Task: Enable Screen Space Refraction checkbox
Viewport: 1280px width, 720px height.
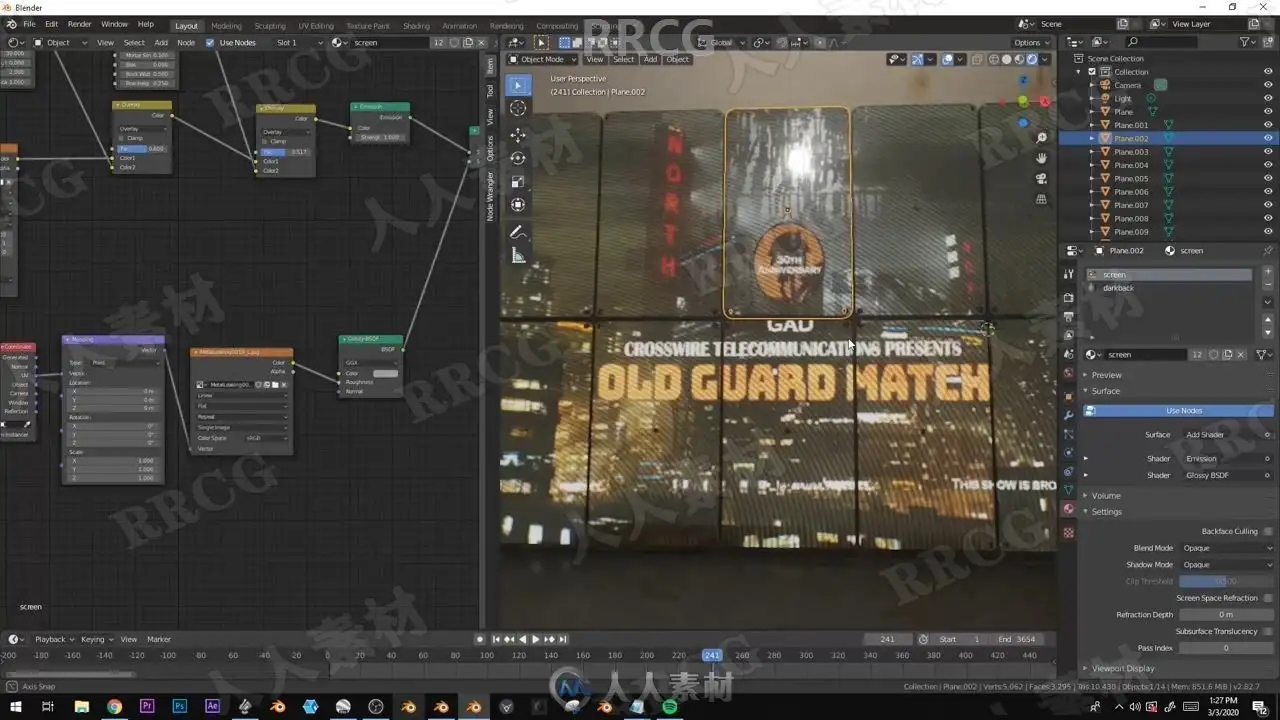Action: point(1268,598)
